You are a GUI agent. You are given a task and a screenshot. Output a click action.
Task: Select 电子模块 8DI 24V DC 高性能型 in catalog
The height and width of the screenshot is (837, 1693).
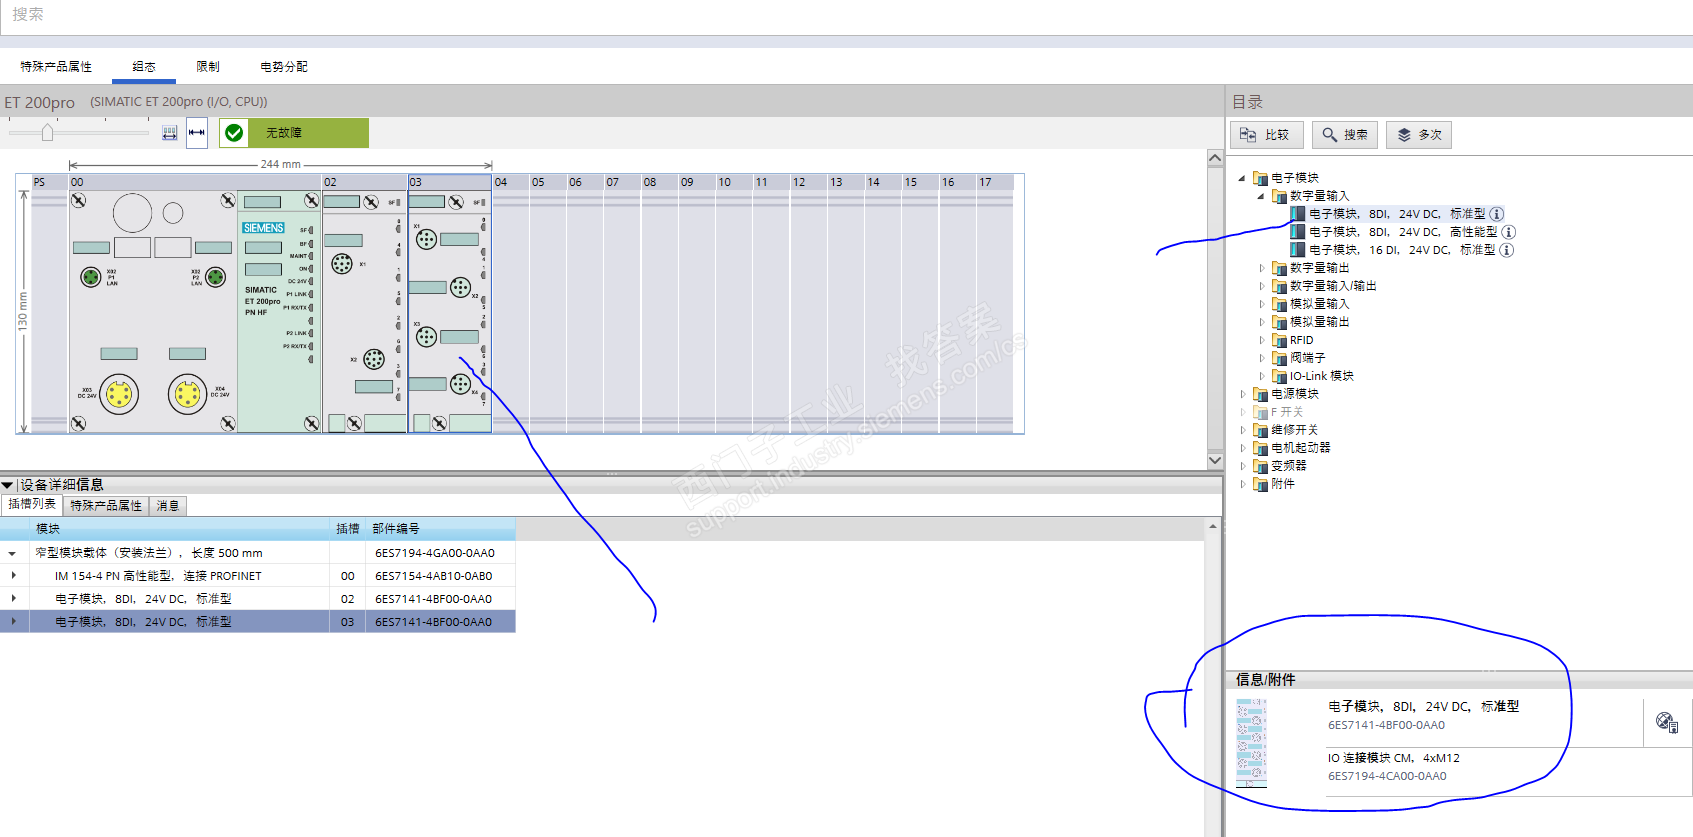(x=1403, y=232)
